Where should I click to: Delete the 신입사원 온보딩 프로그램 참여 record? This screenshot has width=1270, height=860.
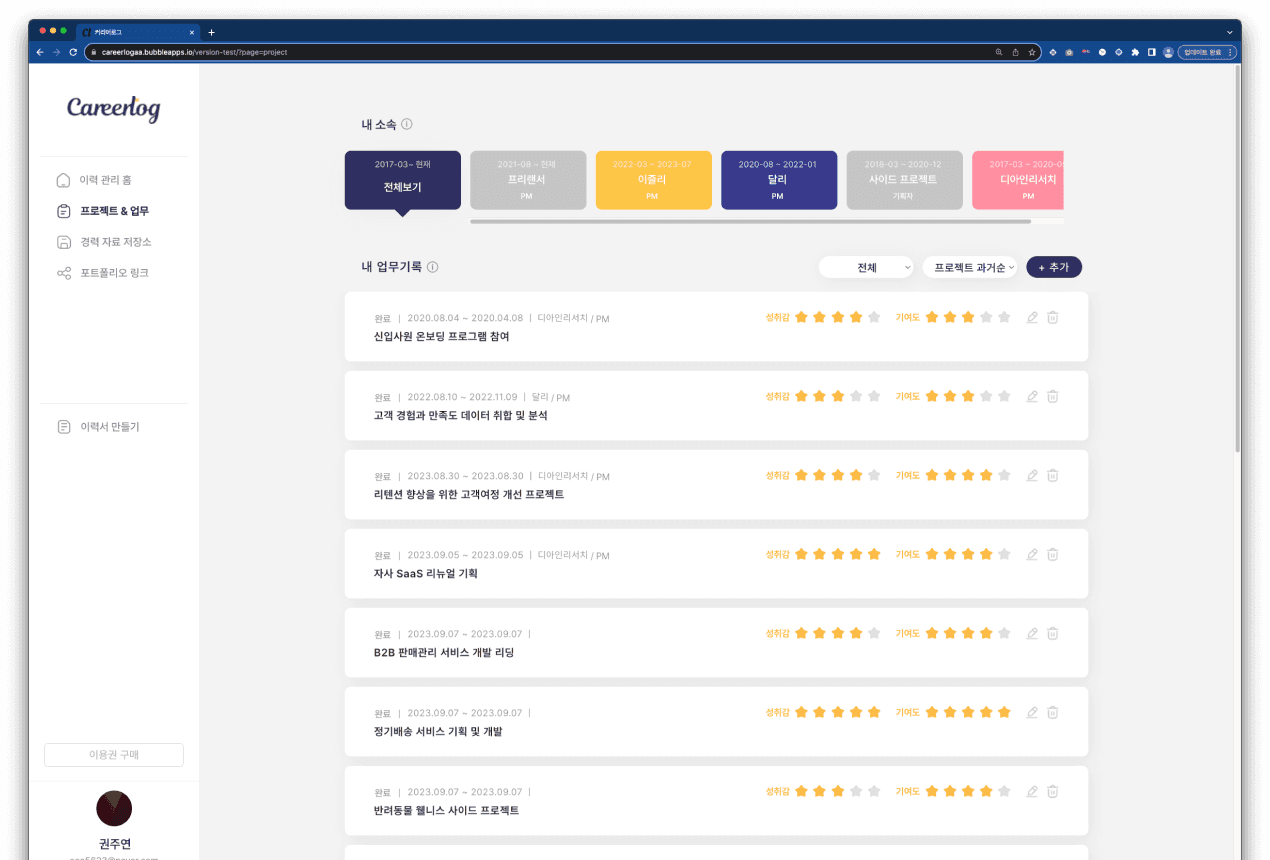click(x=1053, y=317)
